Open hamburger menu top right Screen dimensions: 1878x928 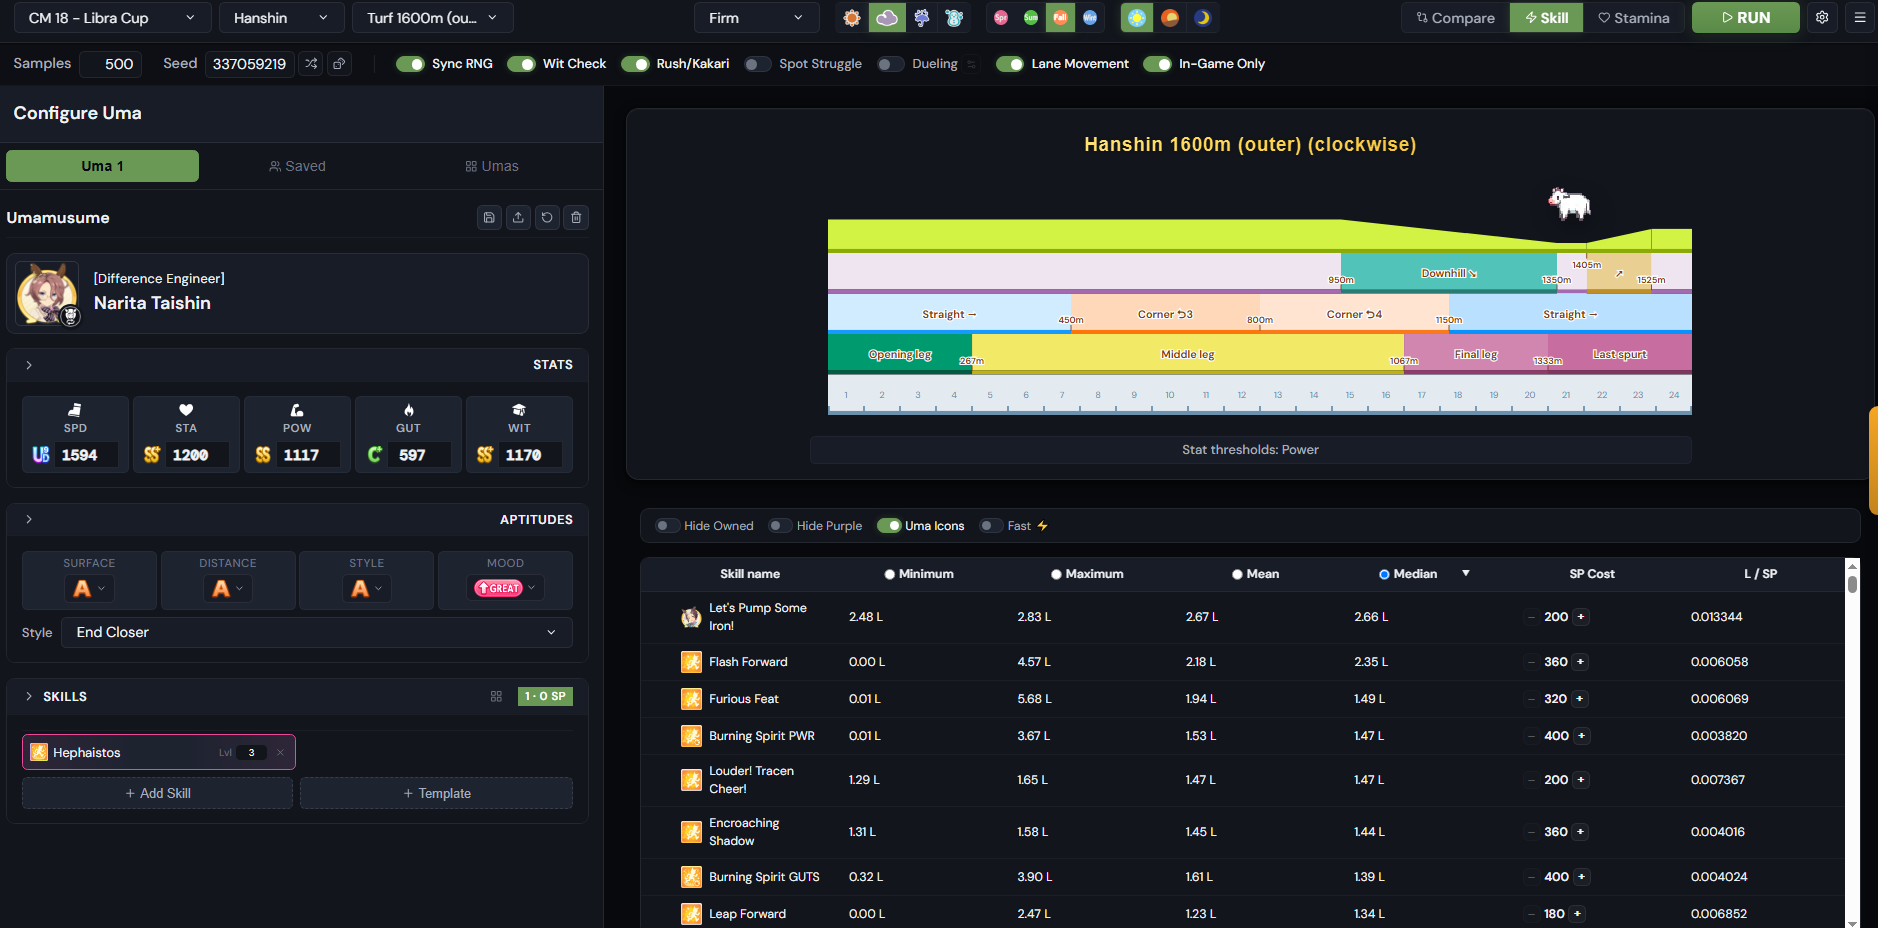[x=1860, y=18]
